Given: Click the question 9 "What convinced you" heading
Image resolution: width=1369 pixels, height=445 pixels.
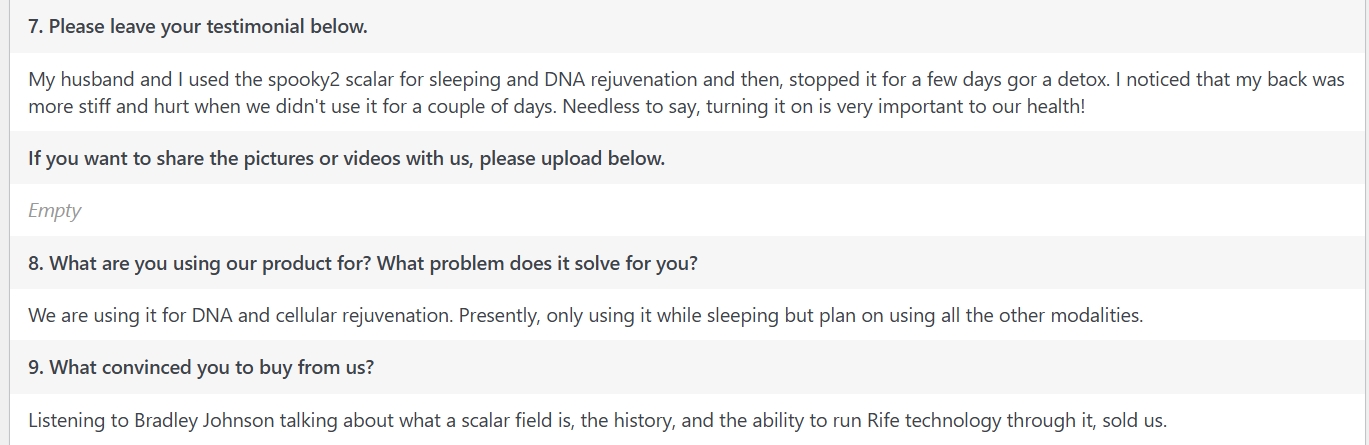Looking at the screenshot, I should pos(201,368).
